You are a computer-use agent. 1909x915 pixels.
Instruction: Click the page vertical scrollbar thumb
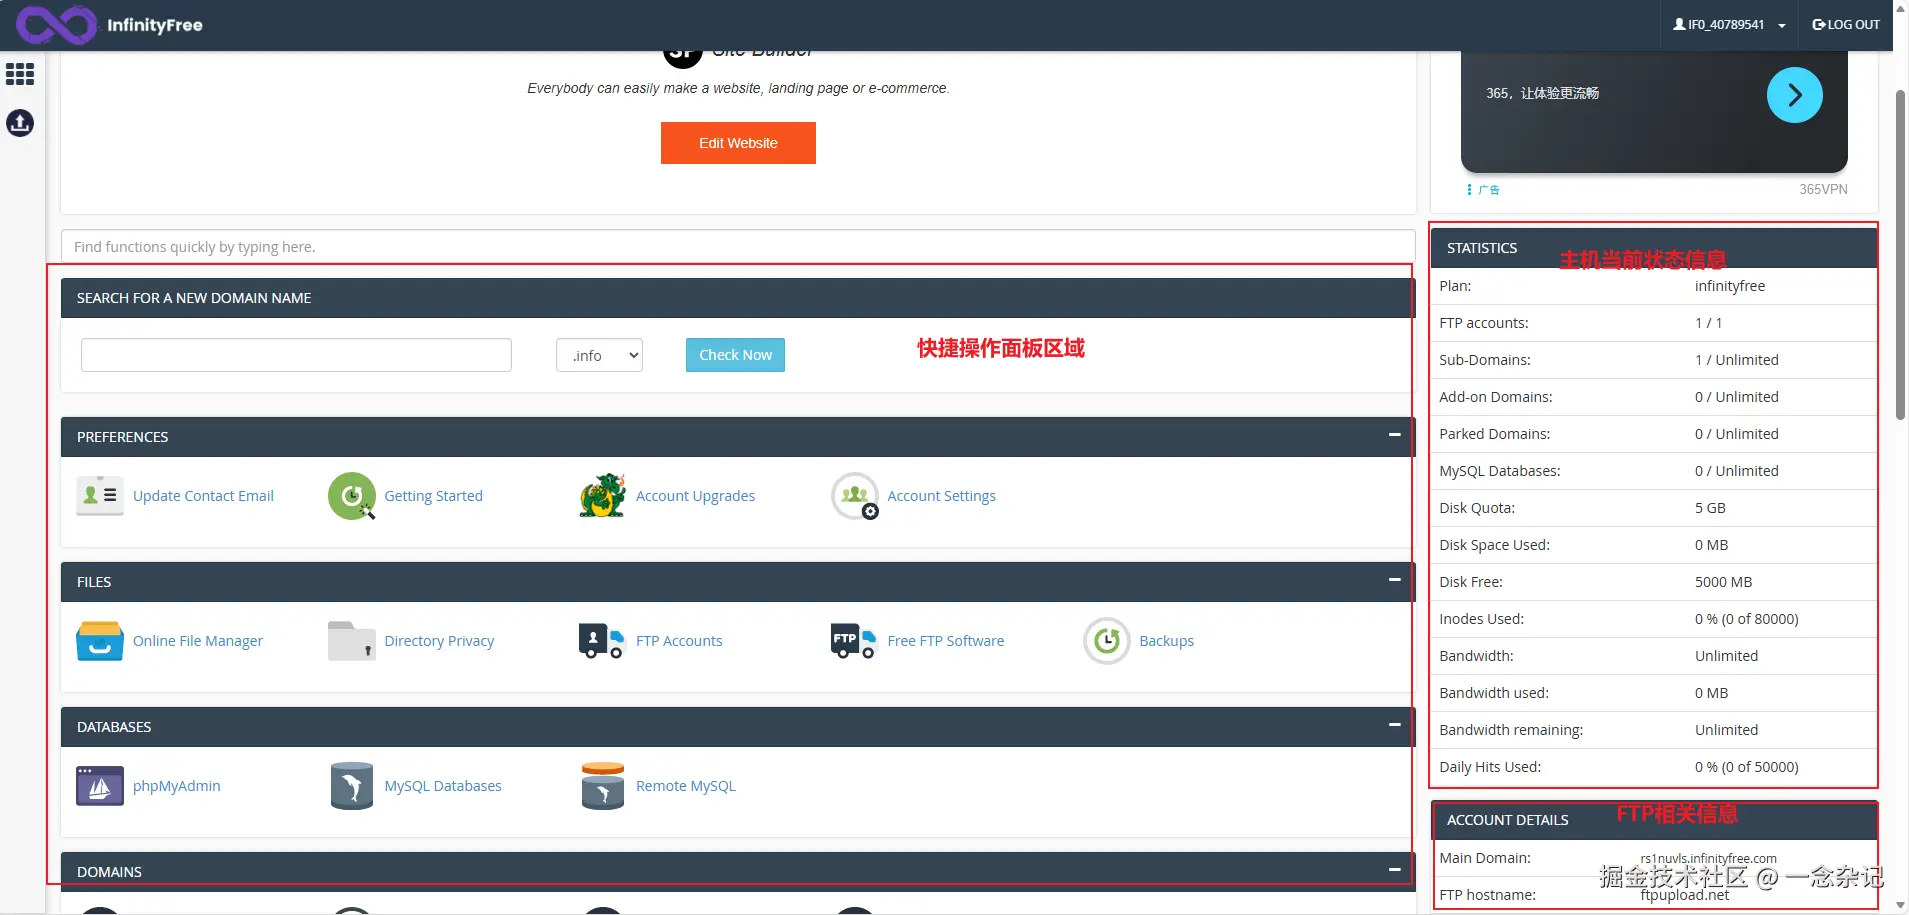click(1900, 255)
